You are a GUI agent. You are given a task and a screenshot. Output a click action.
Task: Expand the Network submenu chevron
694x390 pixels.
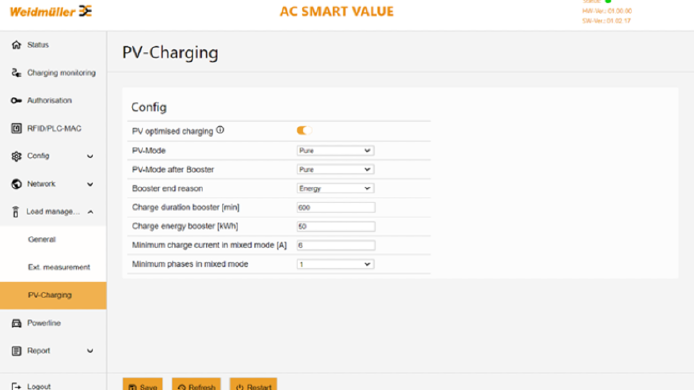coord(90,184)
